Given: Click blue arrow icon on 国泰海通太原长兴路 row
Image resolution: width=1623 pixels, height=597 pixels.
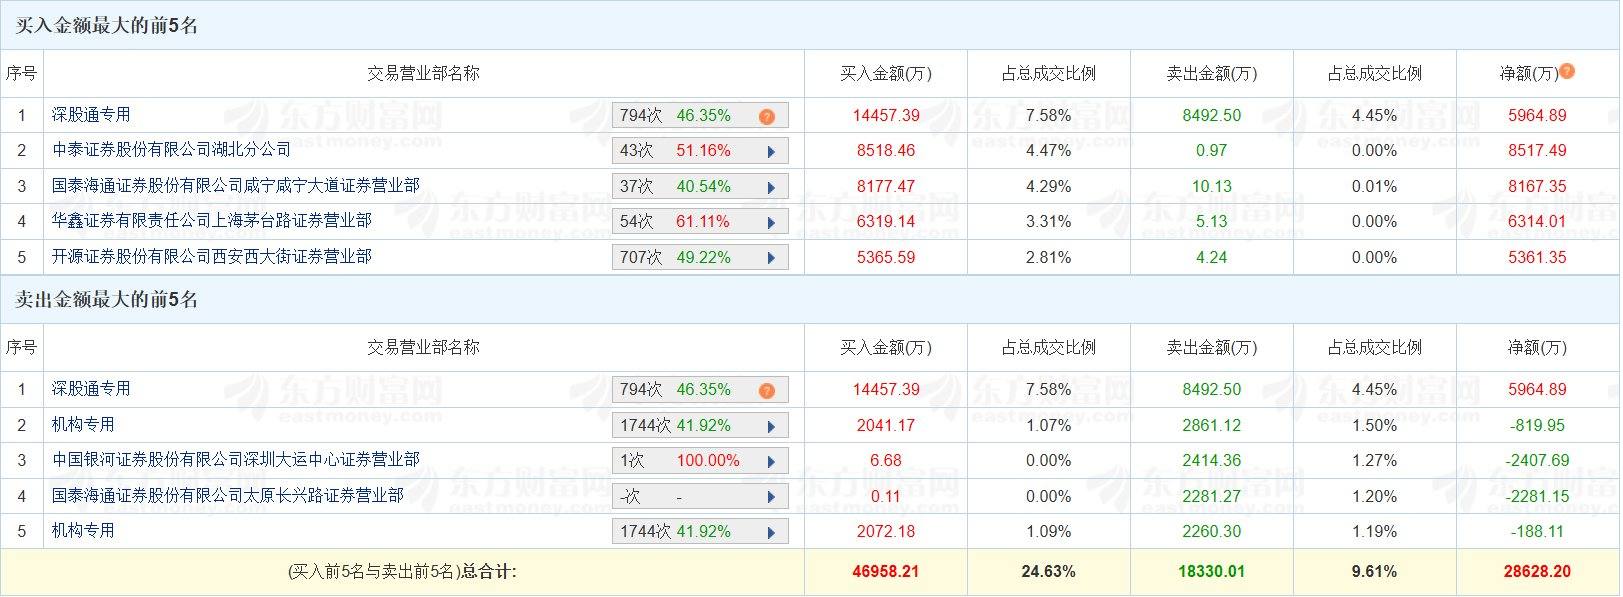Looking at the screenshot, I should [770, 496].
